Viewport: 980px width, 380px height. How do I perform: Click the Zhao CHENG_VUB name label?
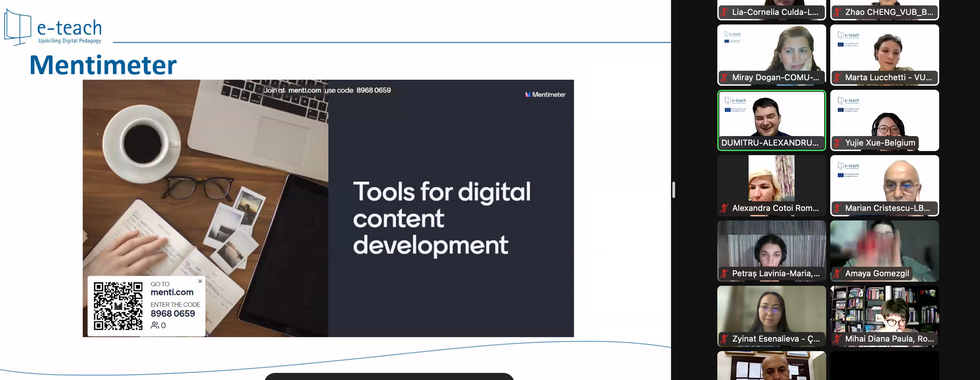pos(889,12)
